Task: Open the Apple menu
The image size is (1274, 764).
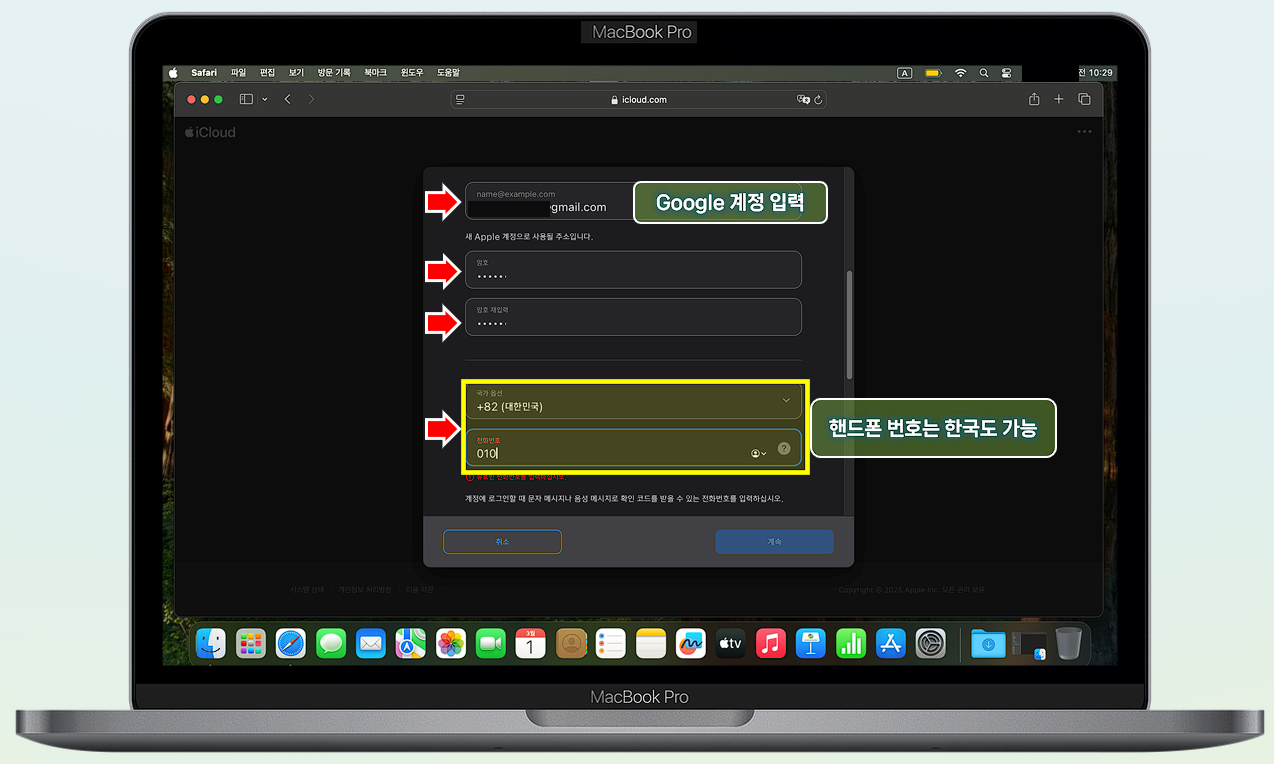Action: pyautogui.click(x=173, y=73)
